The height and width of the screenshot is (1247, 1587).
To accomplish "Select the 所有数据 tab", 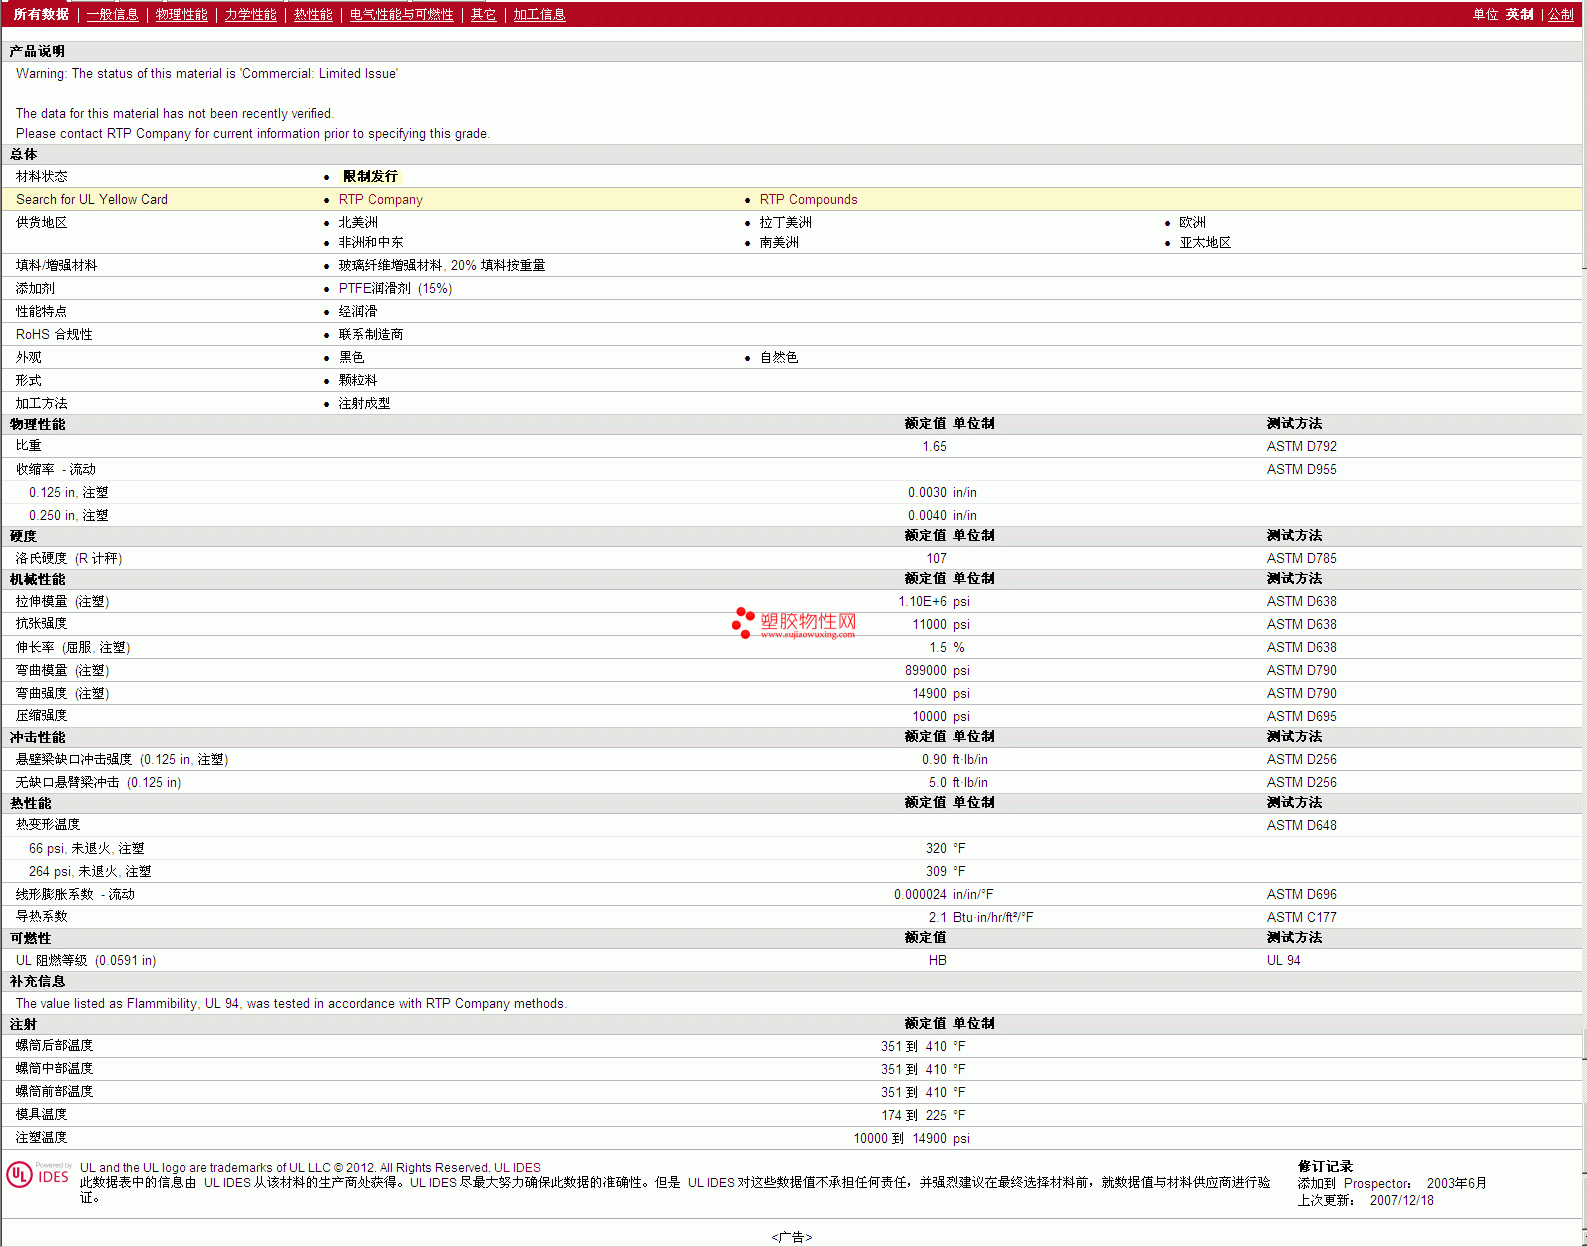I will (x=41, y=14).
